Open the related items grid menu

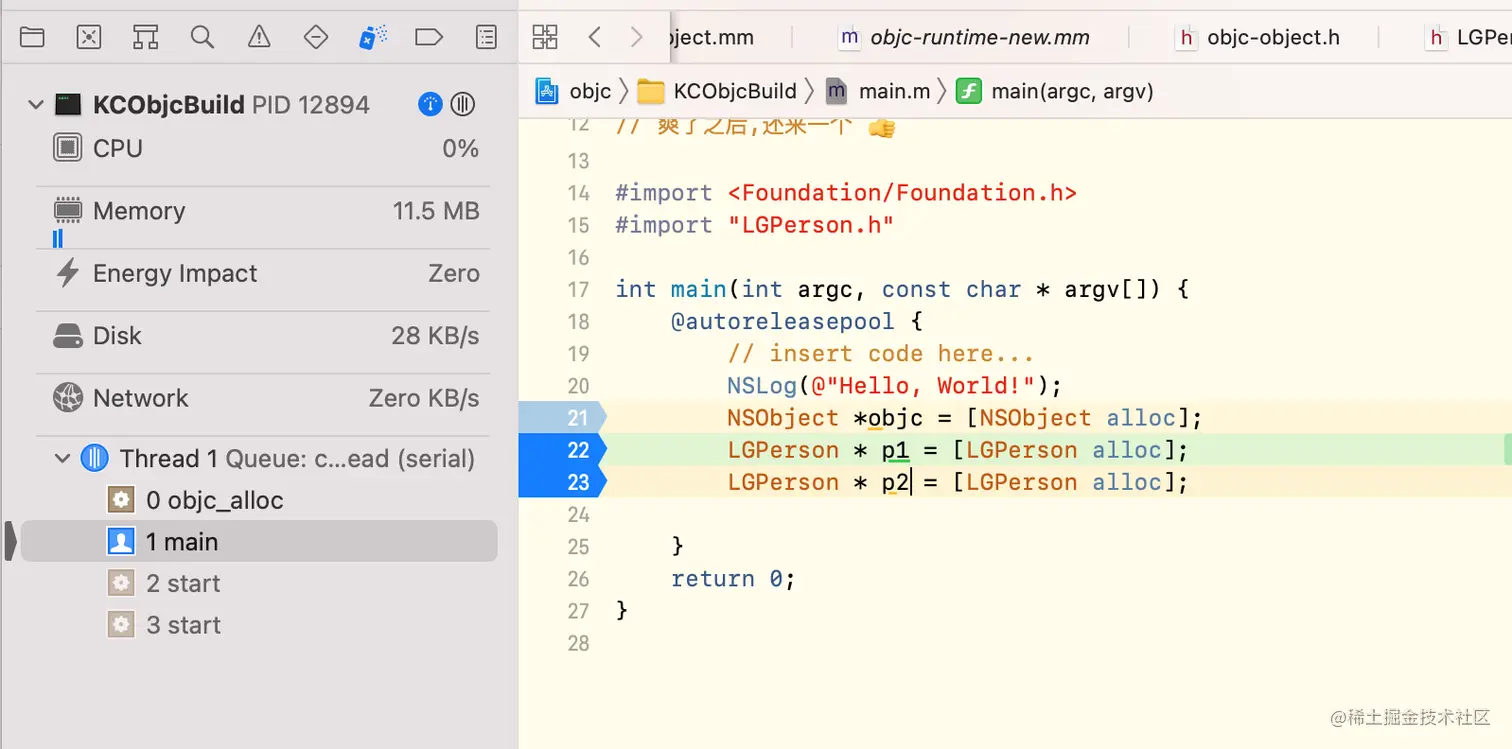pos(545,37)
